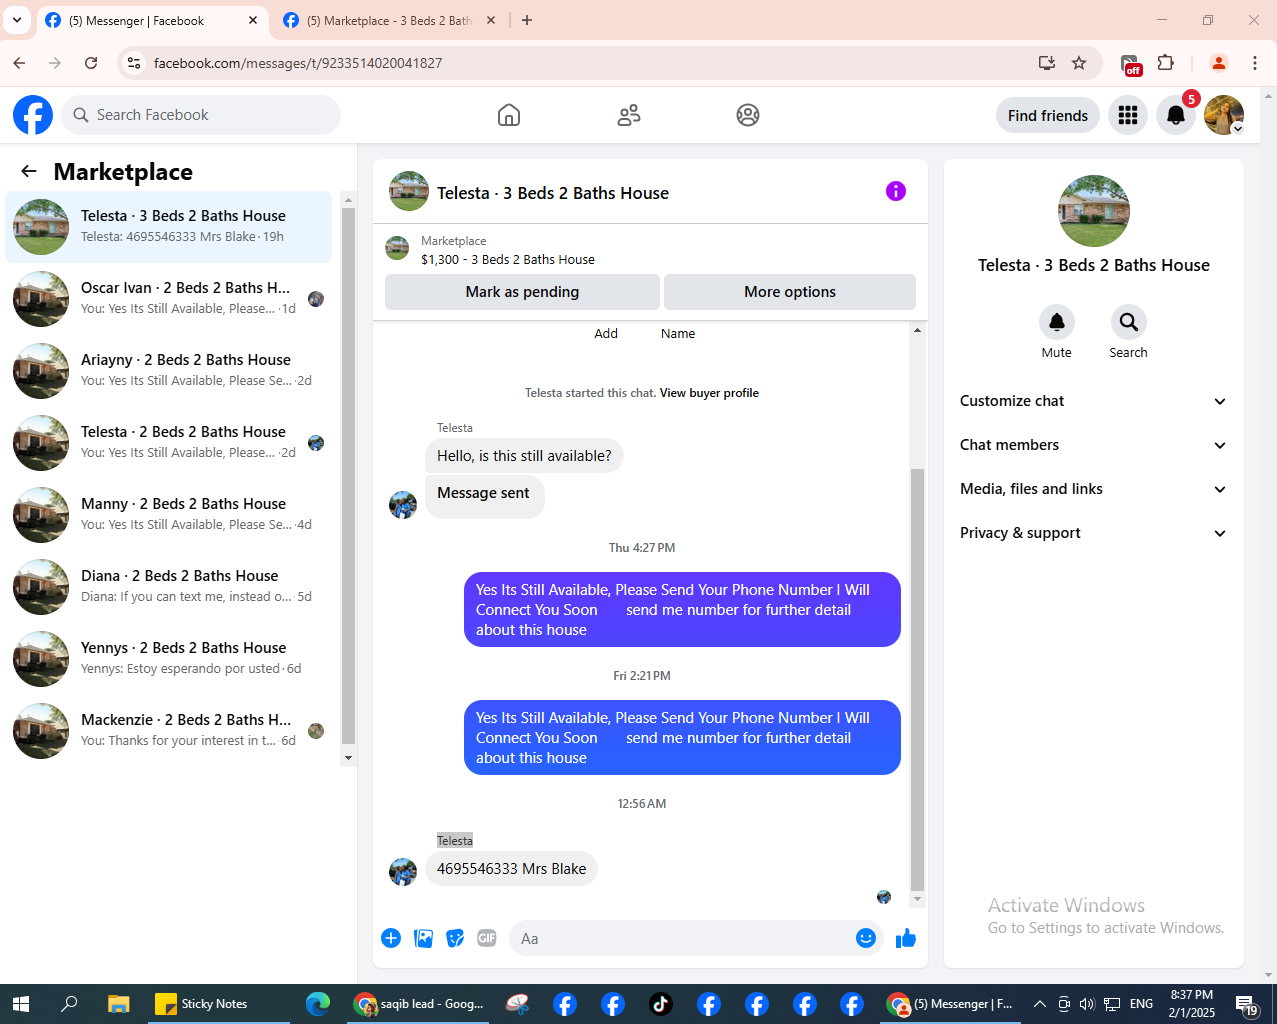Screen dimensions: 1277x1024
Task: Reload the page in the browser
Action: click(x=91, y=63)
